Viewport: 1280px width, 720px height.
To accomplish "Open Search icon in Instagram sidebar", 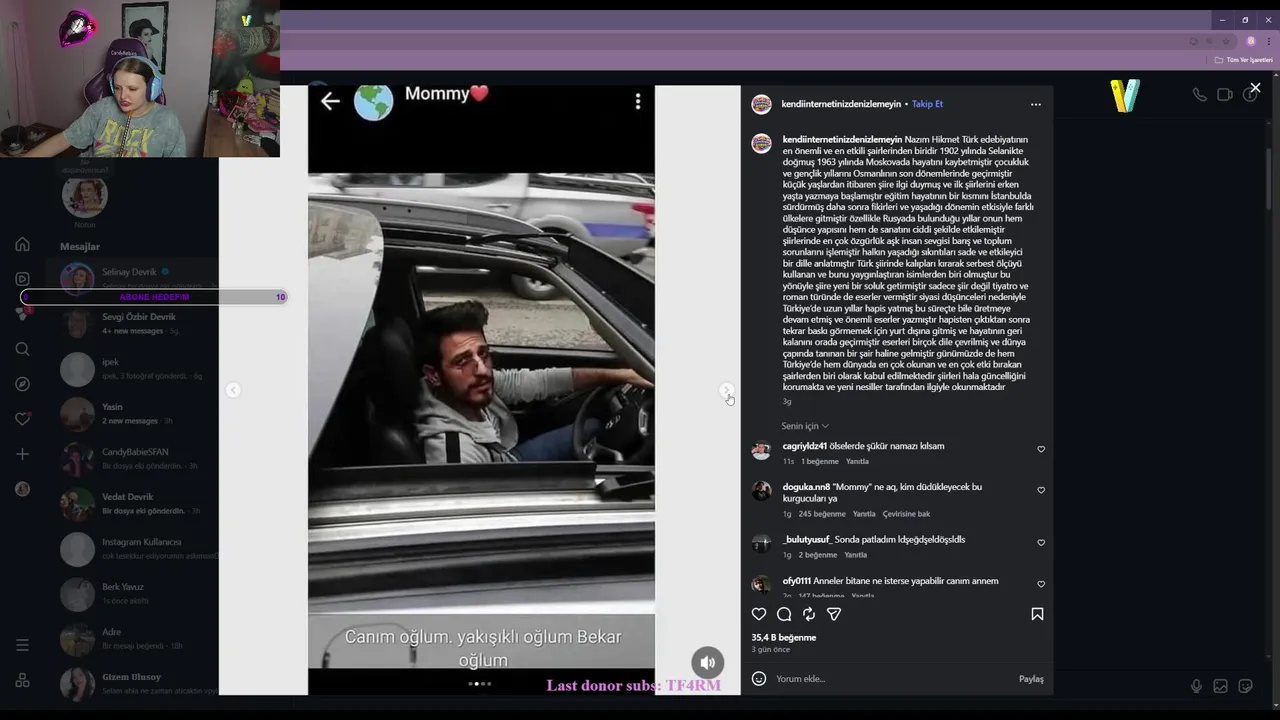I will coord(22,349).
